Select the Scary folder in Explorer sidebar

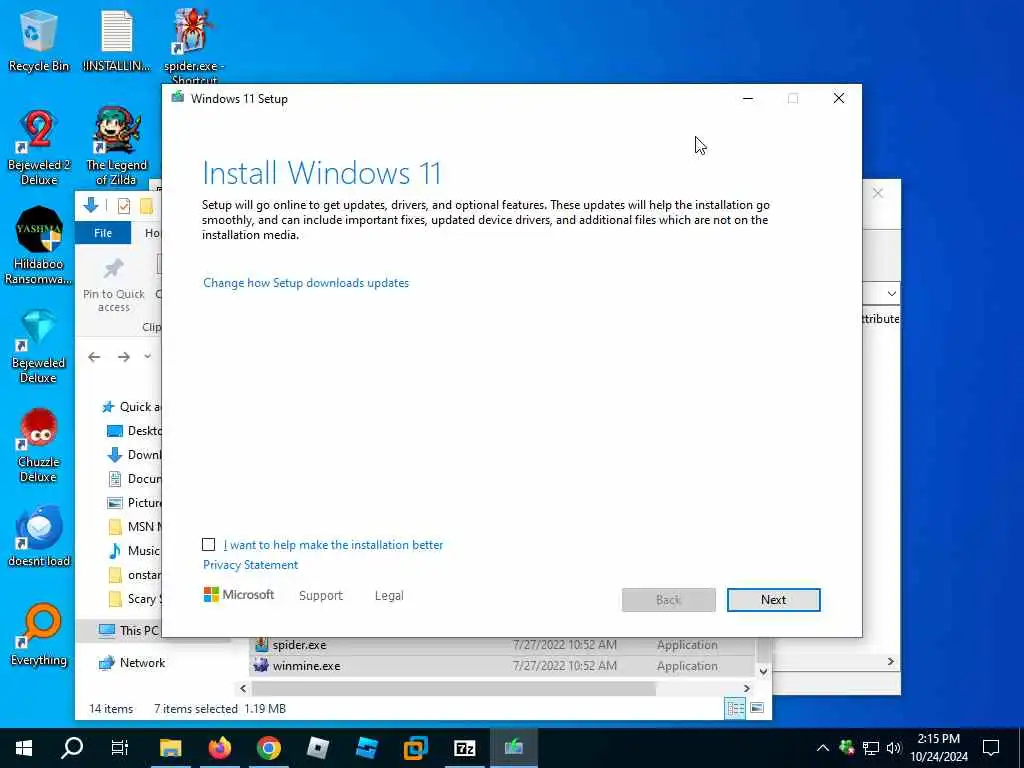pos(133,599)
